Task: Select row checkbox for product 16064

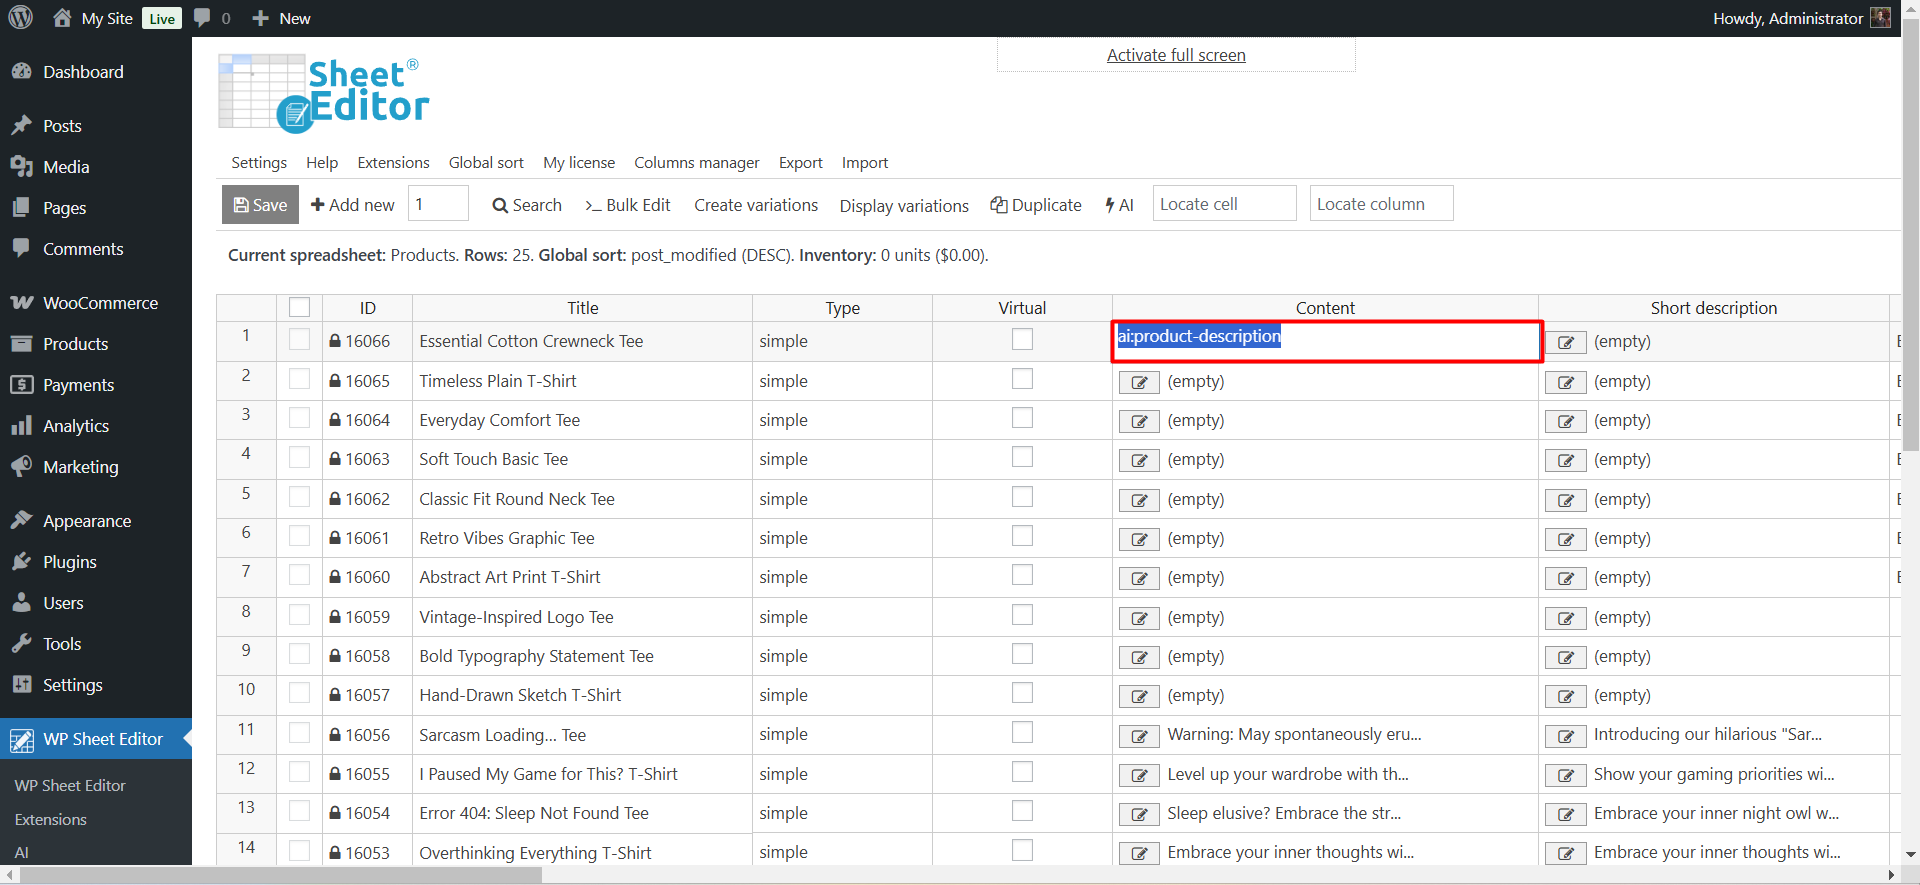Action: (x=299, y=418)
